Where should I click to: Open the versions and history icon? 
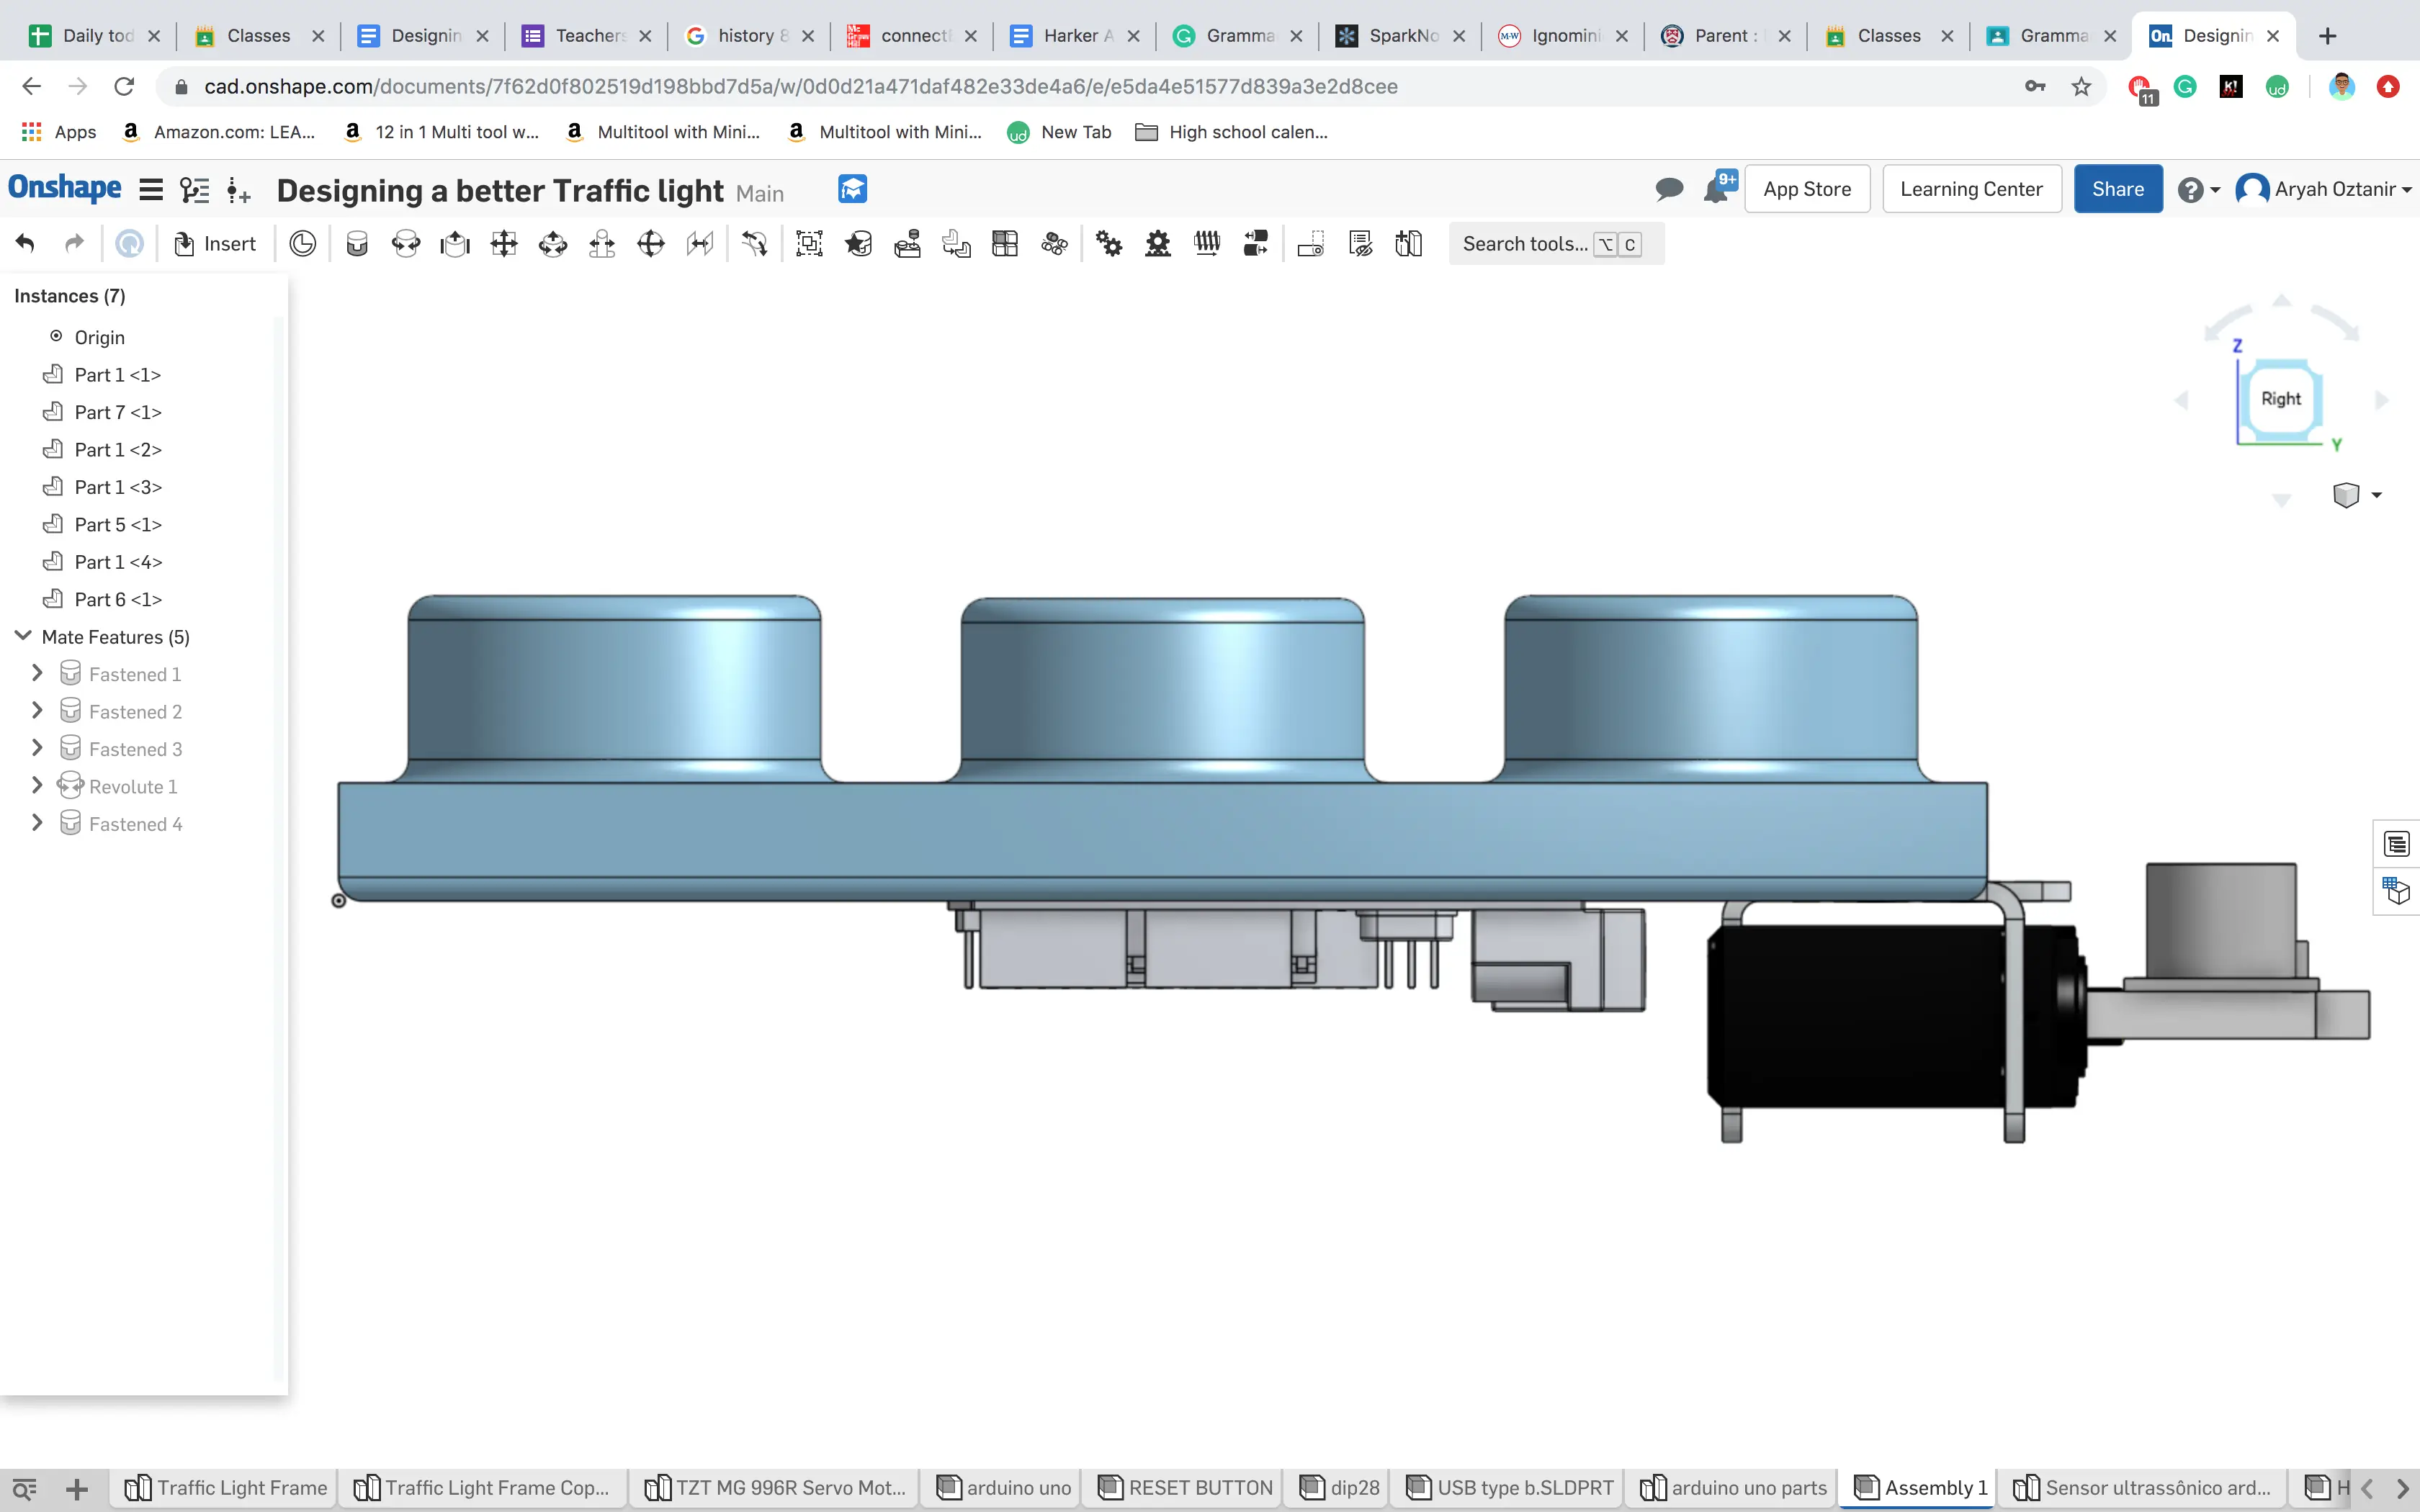click(x=195, y=190)
